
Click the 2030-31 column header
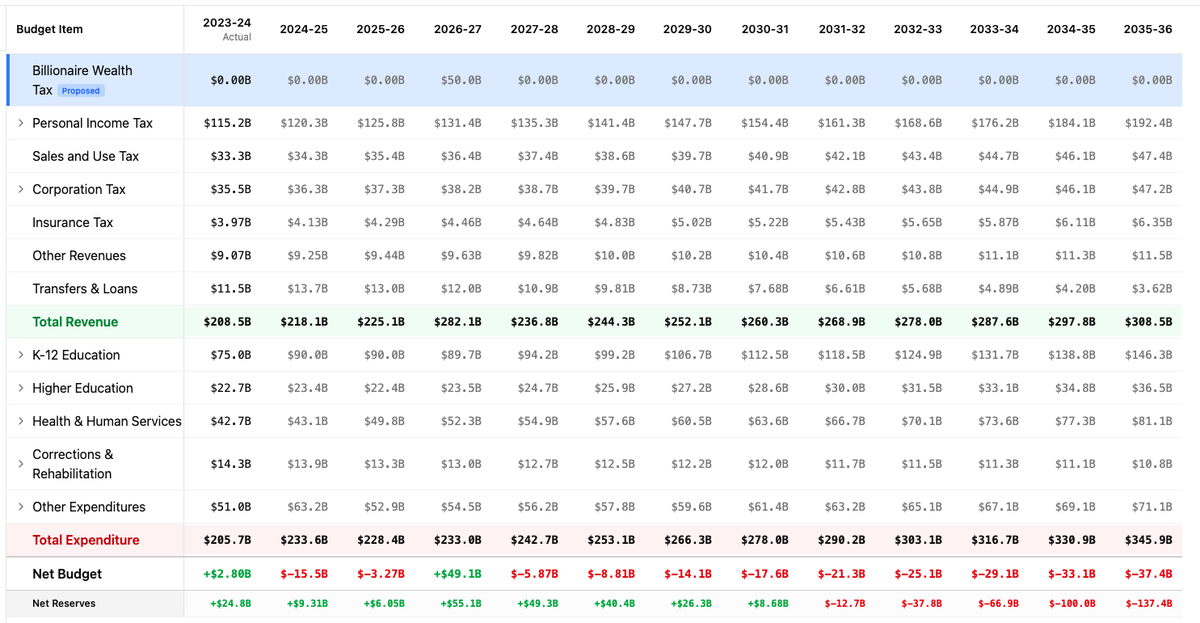click(x=765, y=29)
